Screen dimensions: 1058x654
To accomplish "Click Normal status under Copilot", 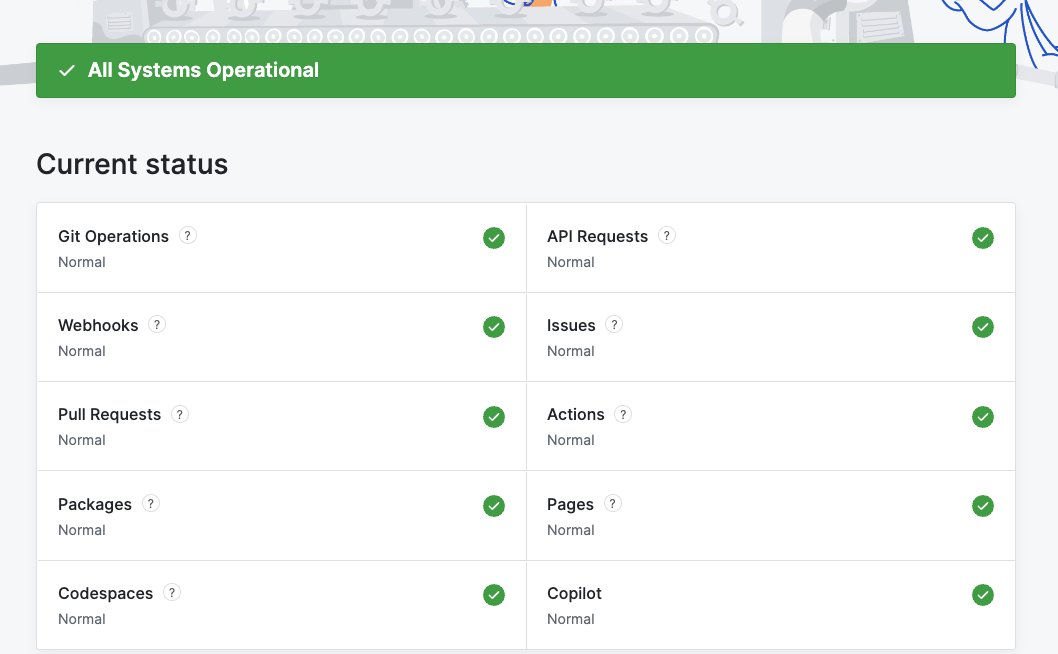I will [570, 619].
